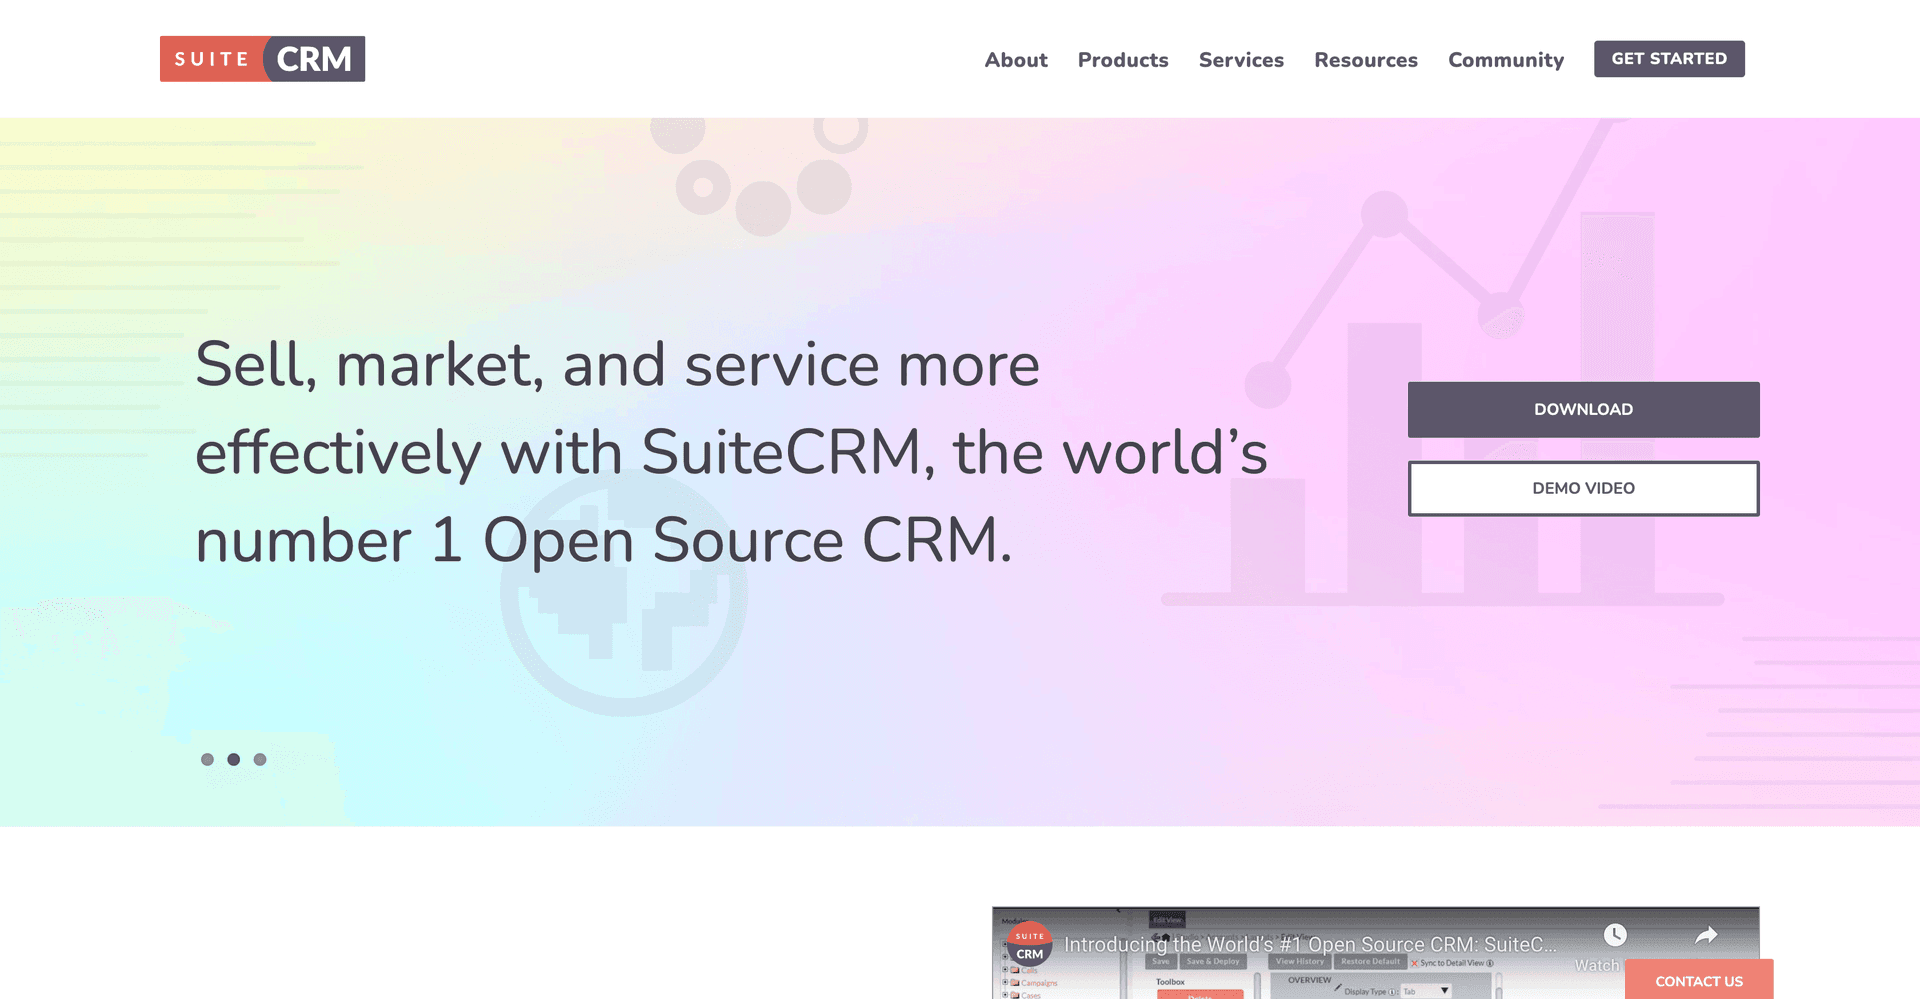
Task: Select the second carousel slide dot
Action: tap(233, 759)
